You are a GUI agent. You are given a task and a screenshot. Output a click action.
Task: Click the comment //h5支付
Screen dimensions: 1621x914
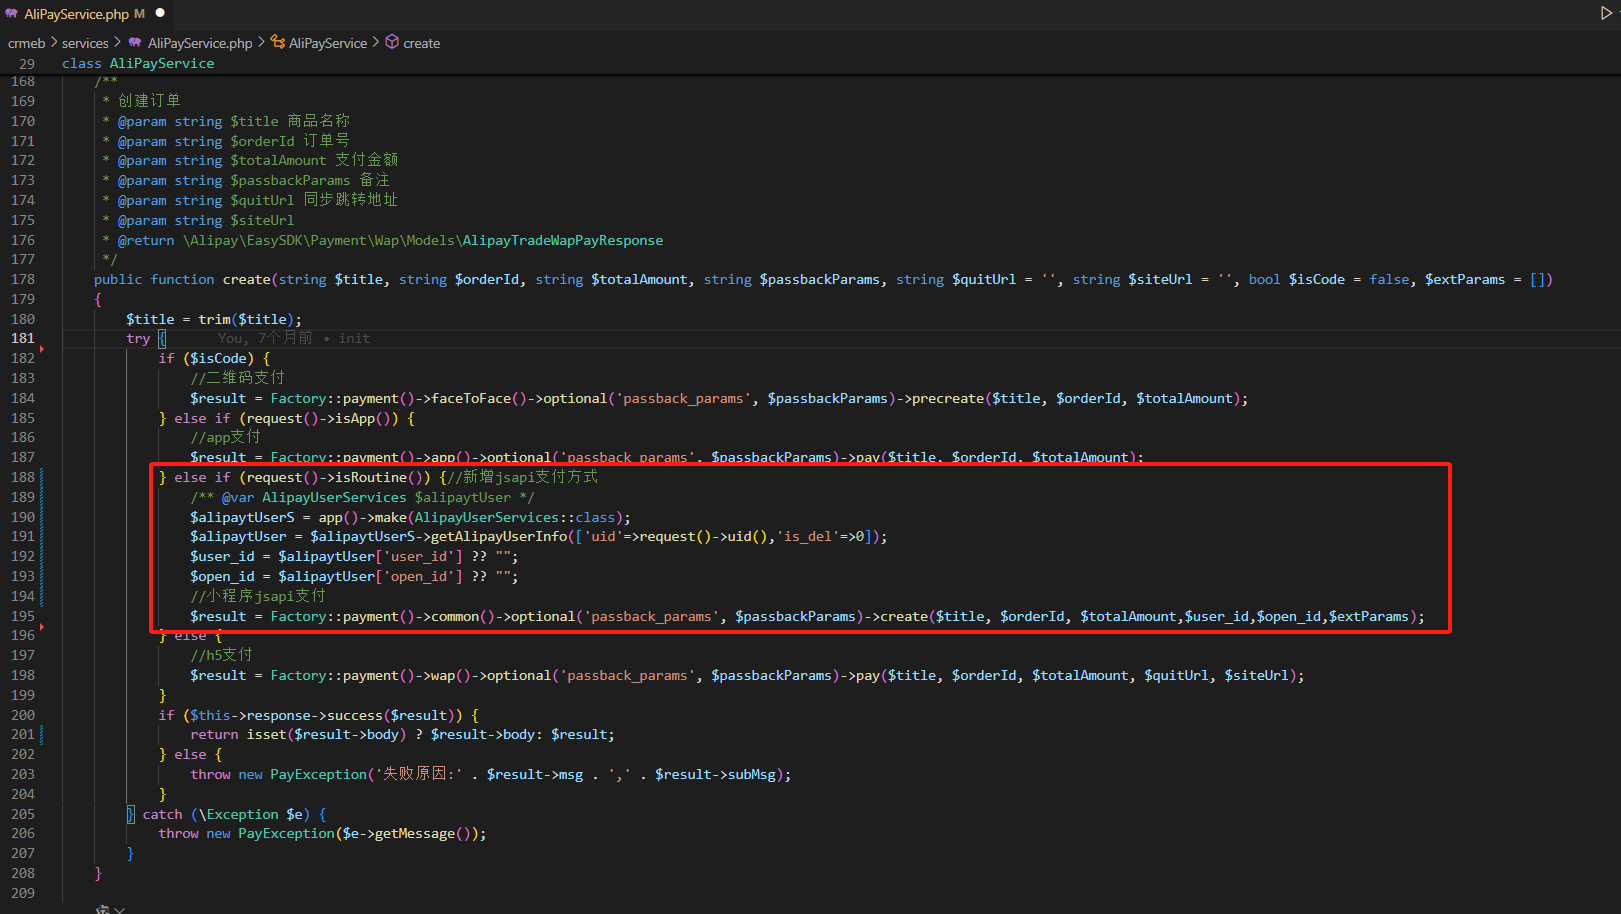[x=221, y=655]
